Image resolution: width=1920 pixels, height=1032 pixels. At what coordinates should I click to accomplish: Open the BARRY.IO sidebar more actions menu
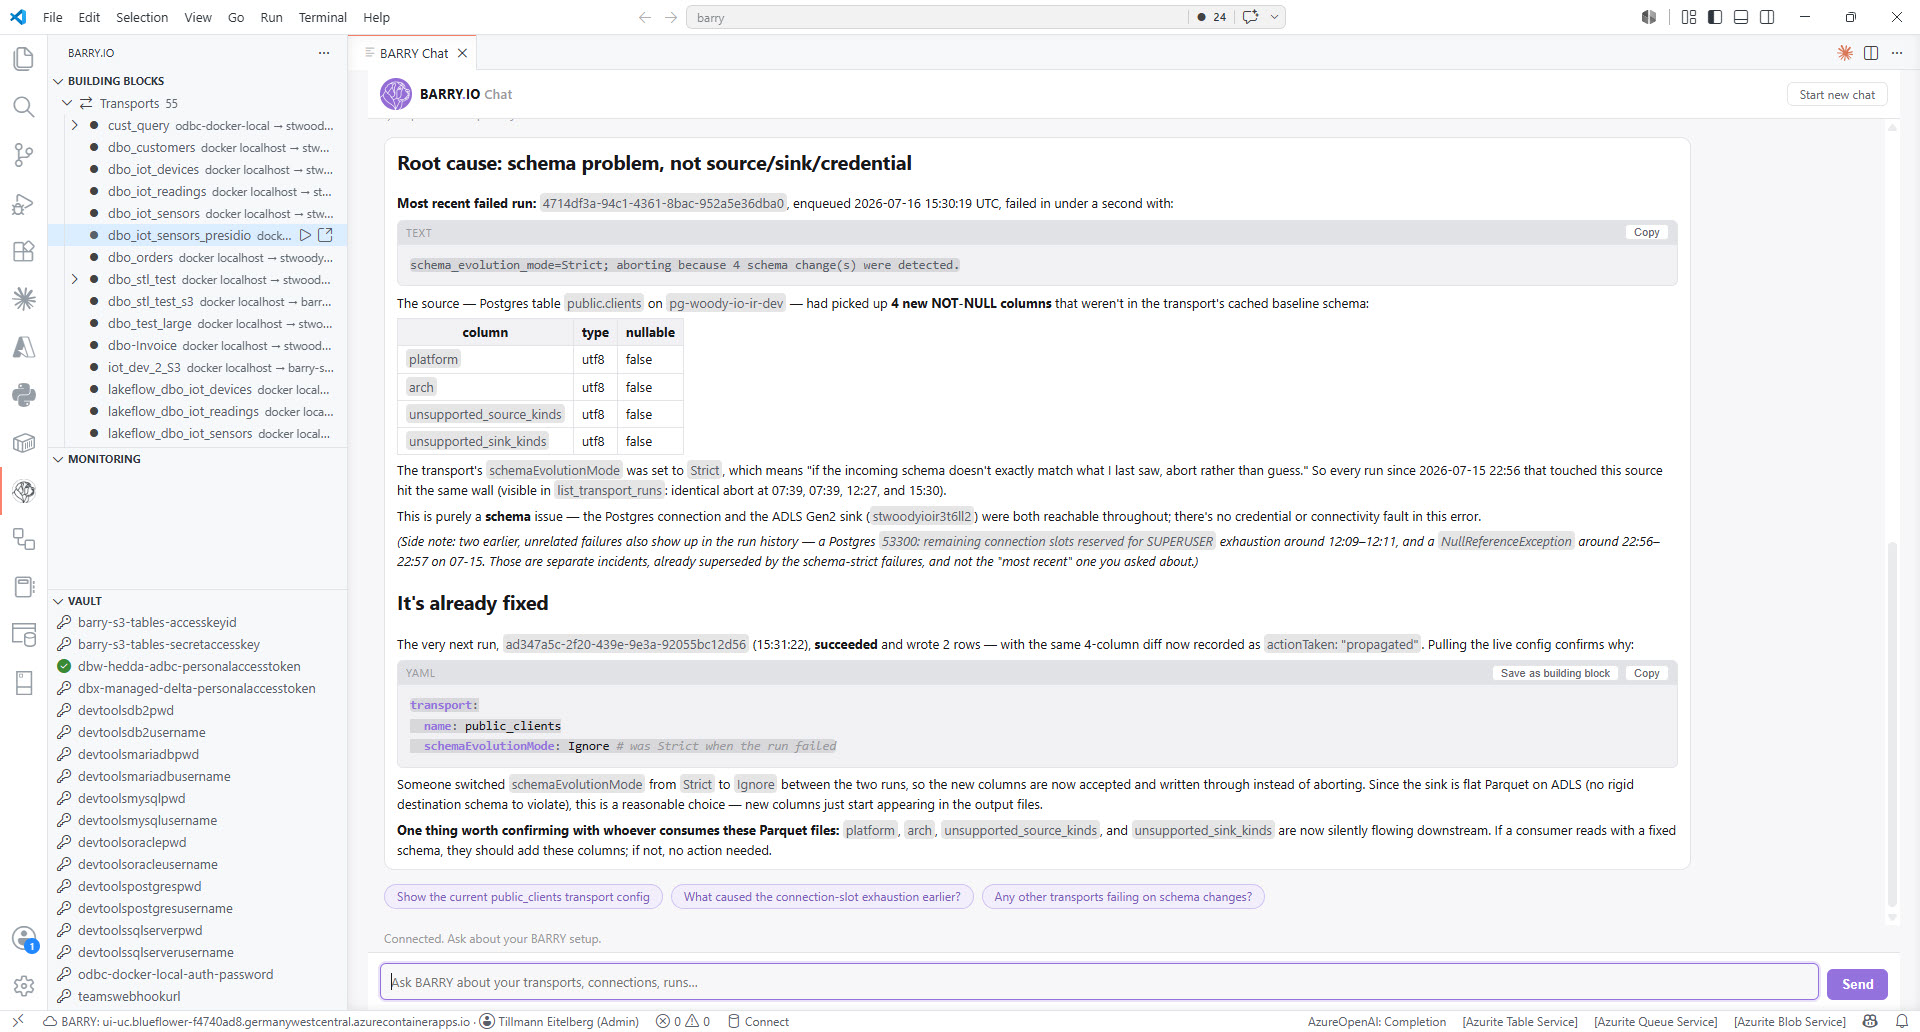pos(324,53)
